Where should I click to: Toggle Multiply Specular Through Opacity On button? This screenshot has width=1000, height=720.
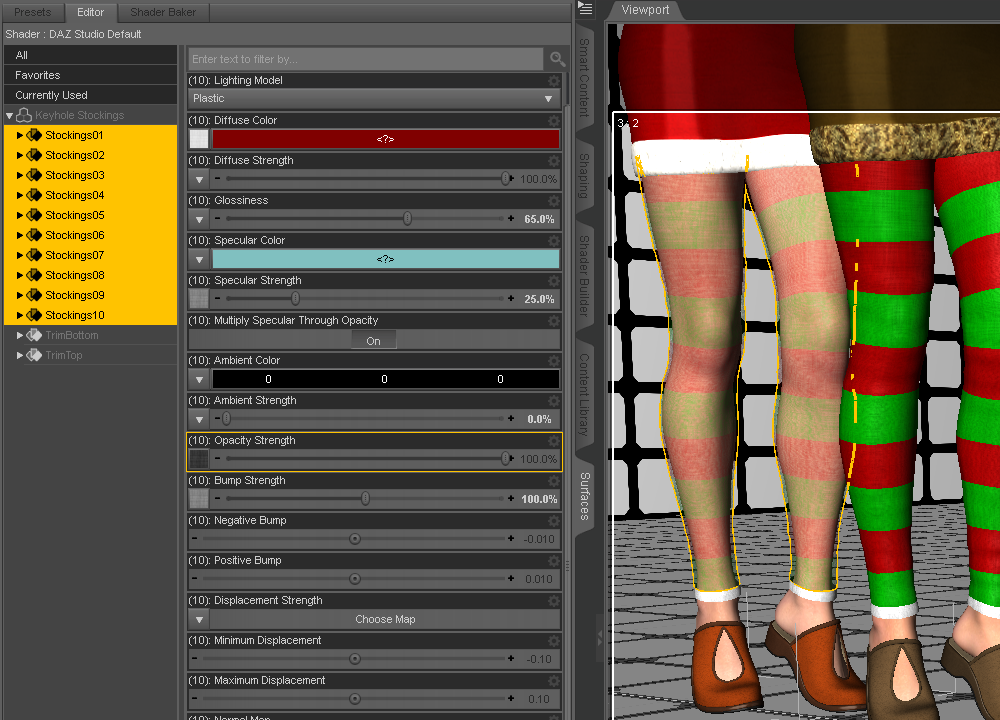(x=374, y=341)
